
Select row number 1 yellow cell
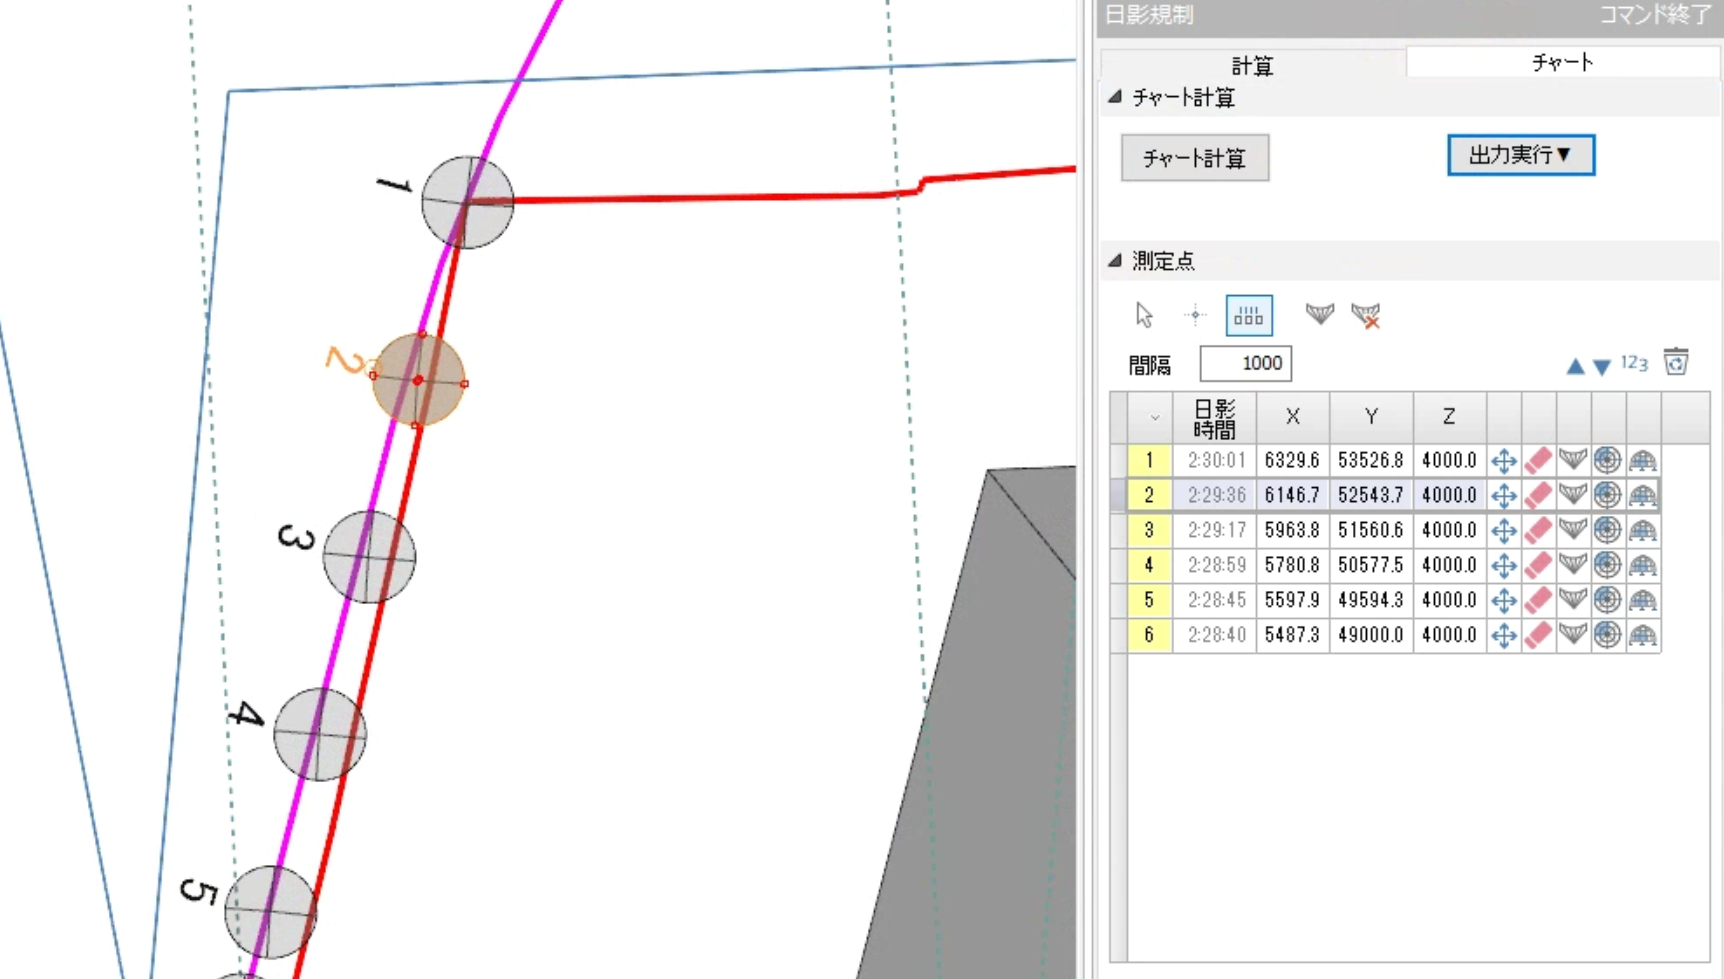[1149, 461]
